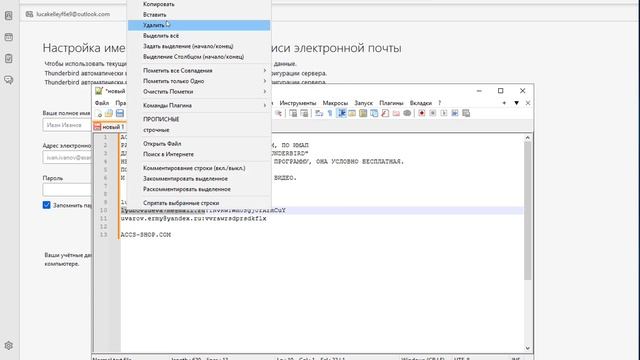Click the Stop Recording macro icon

click(433, 113)
